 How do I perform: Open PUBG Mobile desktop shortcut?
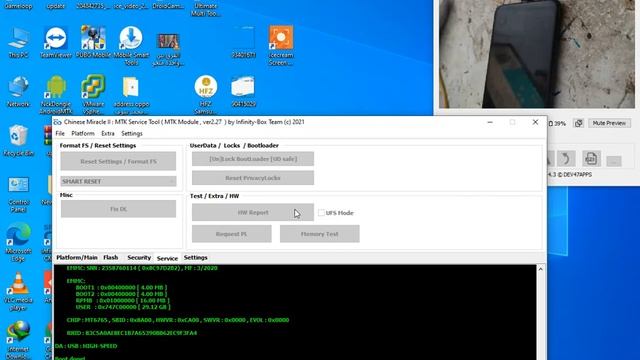[93, 43]
